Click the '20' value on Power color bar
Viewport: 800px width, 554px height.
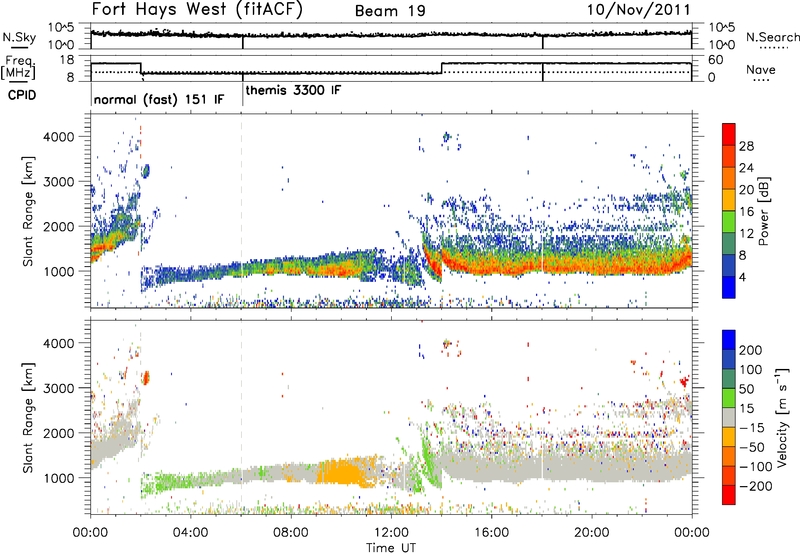(746, 190)
